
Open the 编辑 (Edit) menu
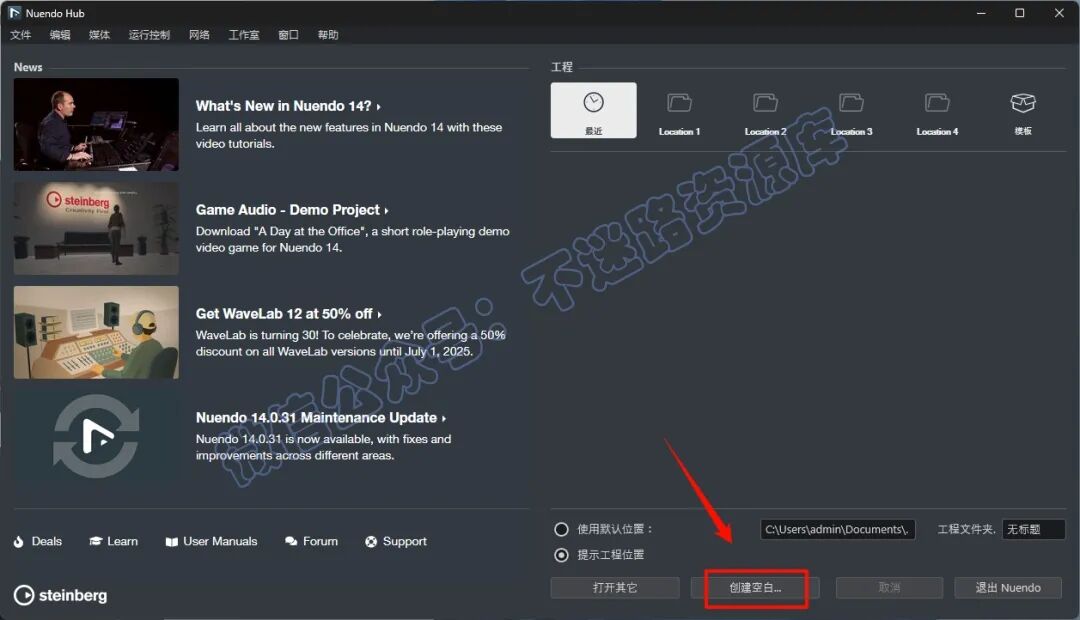click(x=60, y=35)
